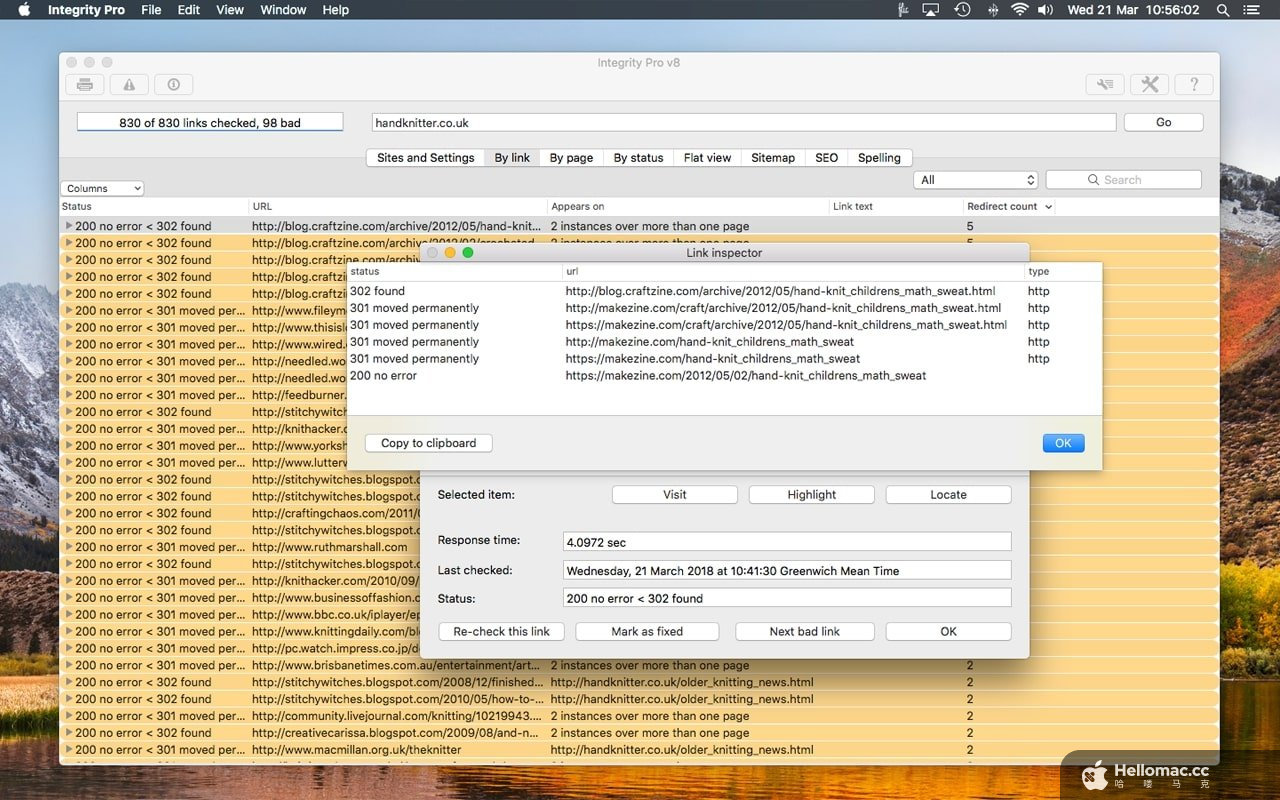Open the View menu

230,10
